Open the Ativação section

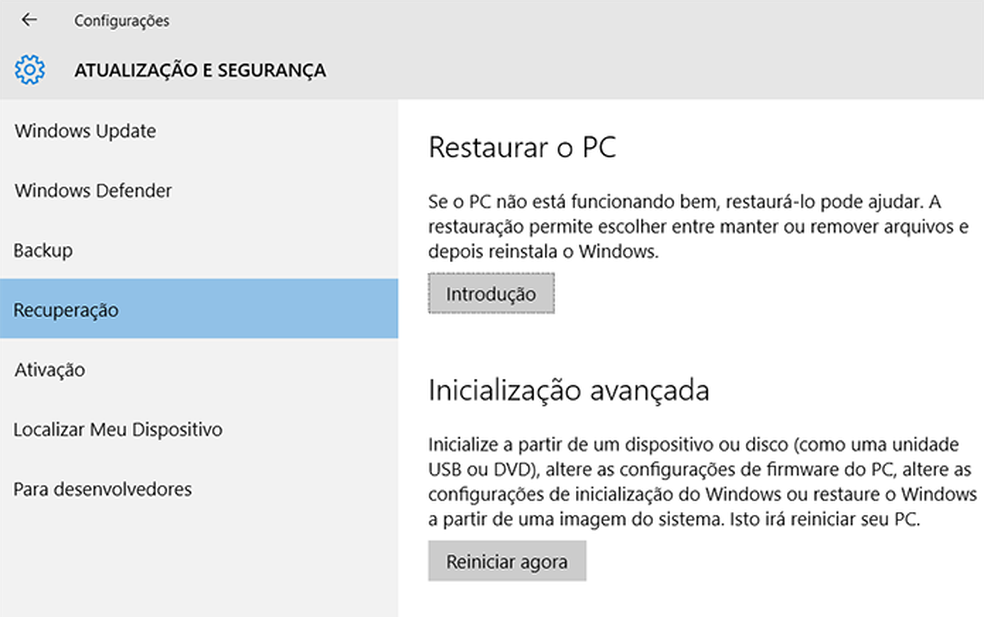point(49,370)
